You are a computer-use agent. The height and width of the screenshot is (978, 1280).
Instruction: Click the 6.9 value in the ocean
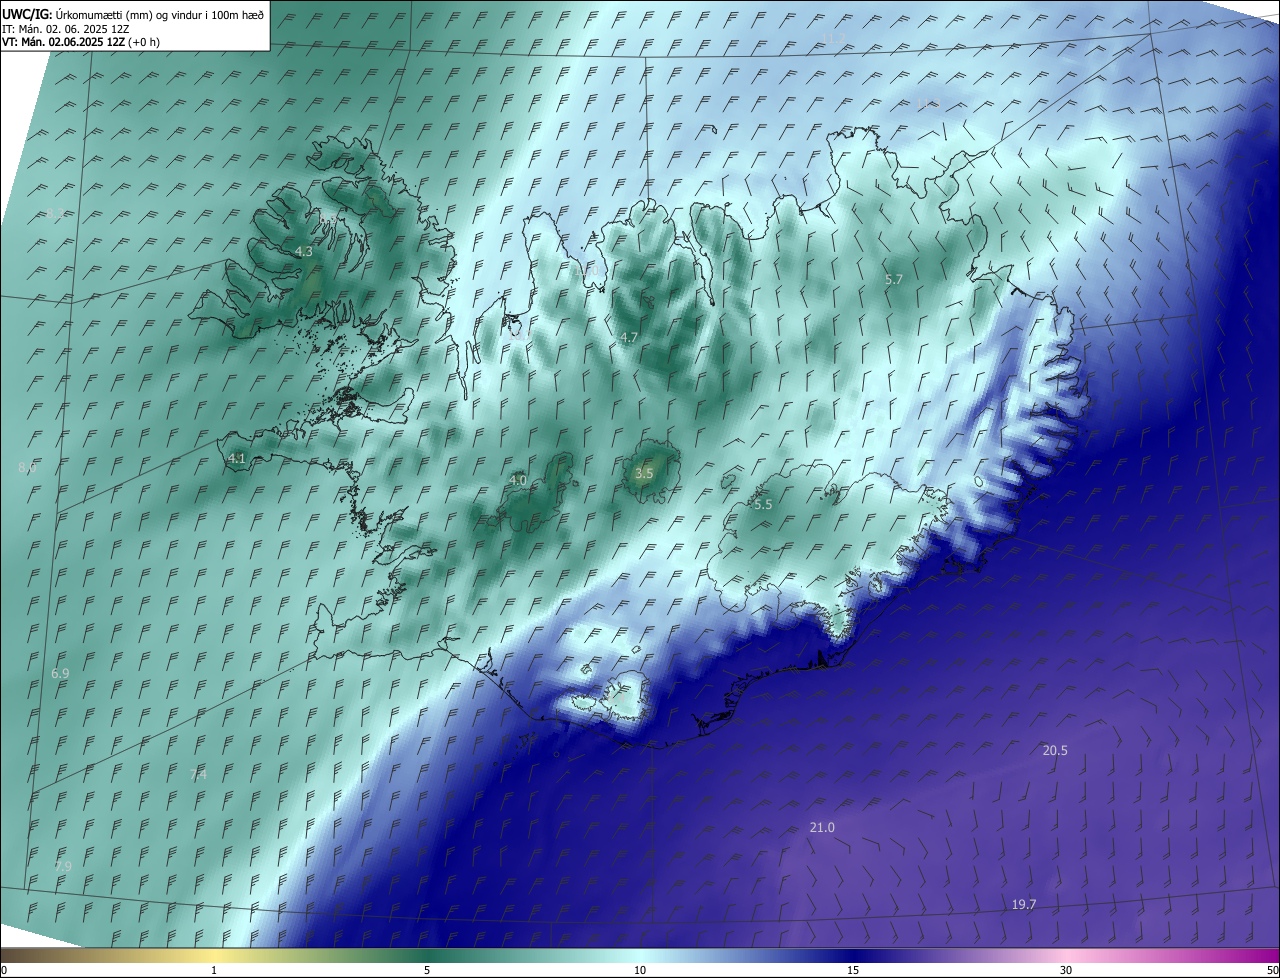[60, 674]
